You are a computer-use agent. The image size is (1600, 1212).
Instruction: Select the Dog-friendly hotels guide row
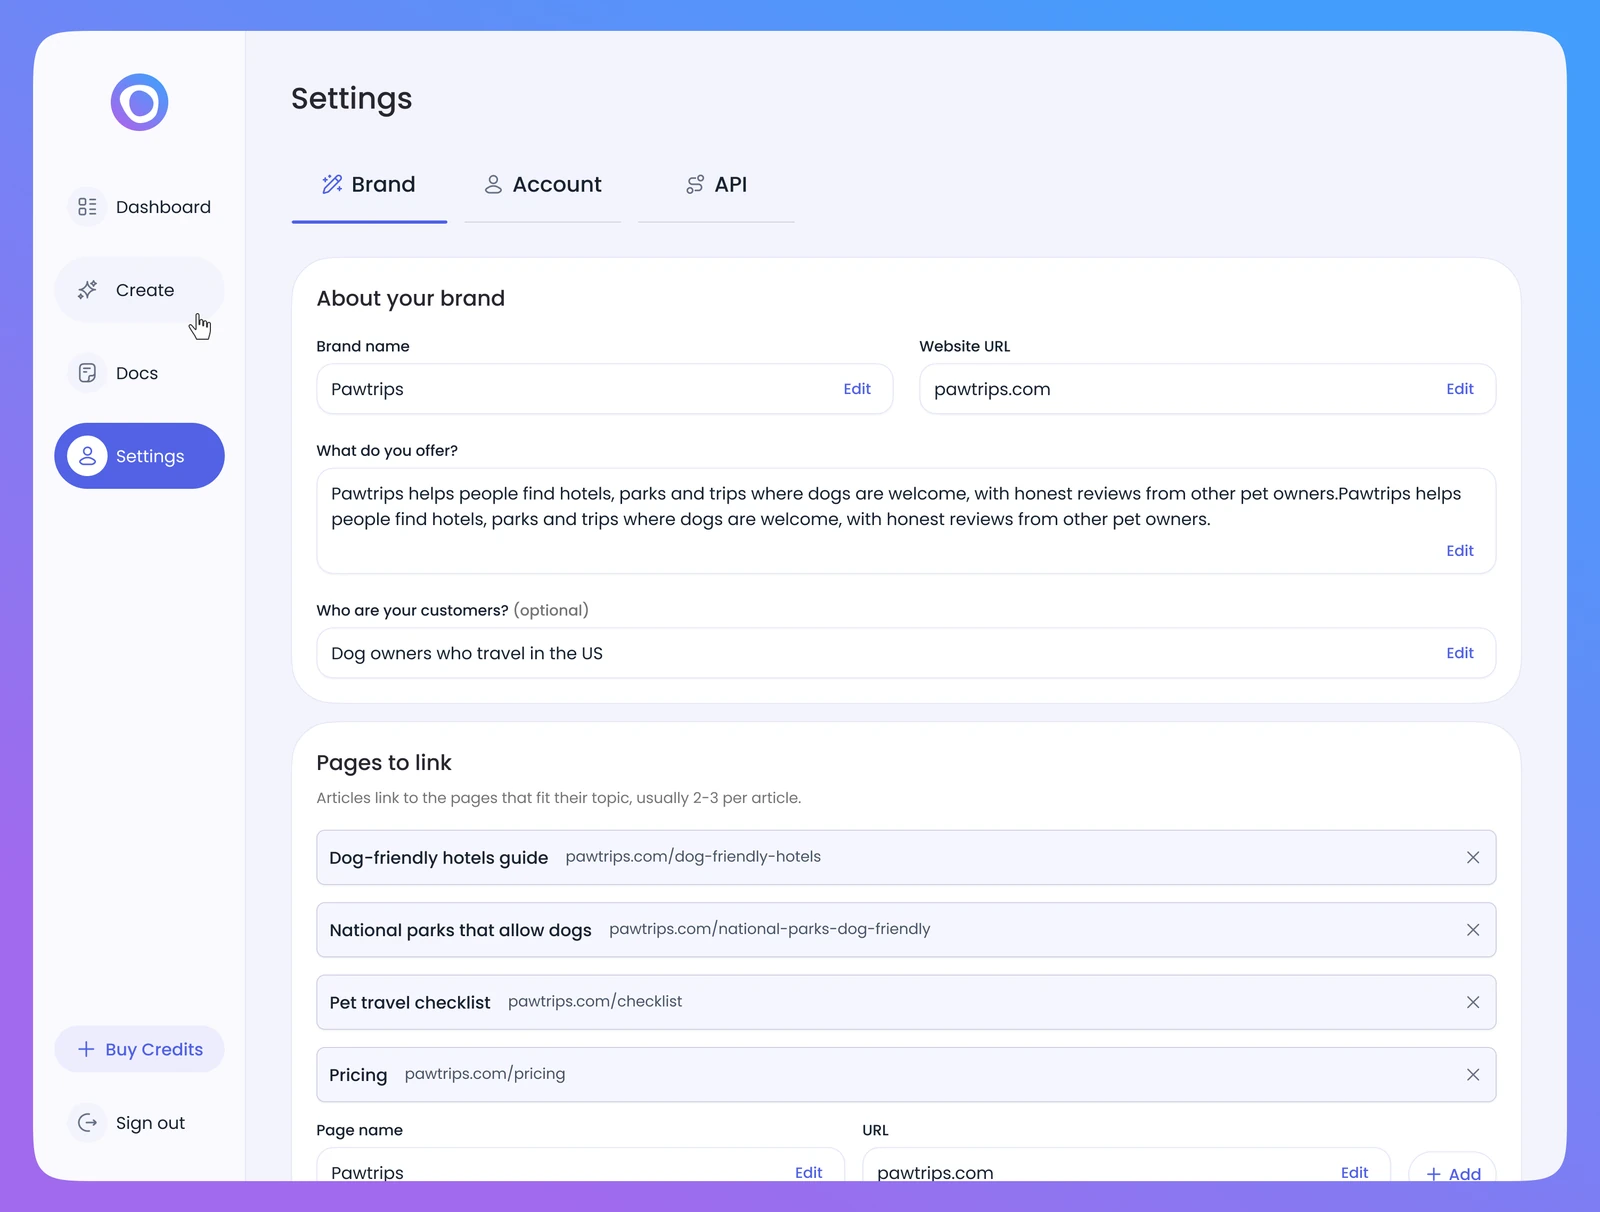[906, 857]
